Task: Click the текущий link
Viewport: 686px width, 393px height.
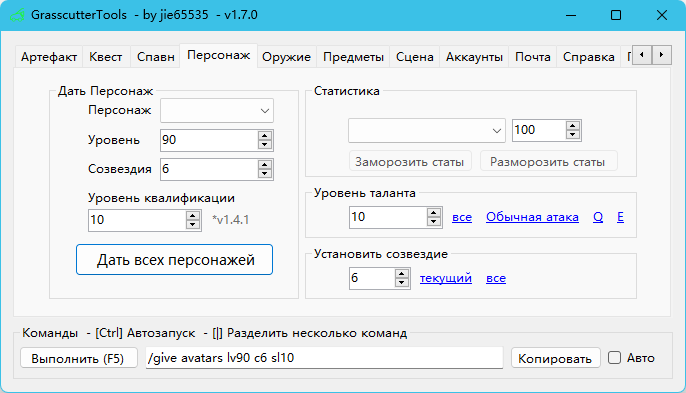Action: tap(446, 278)
